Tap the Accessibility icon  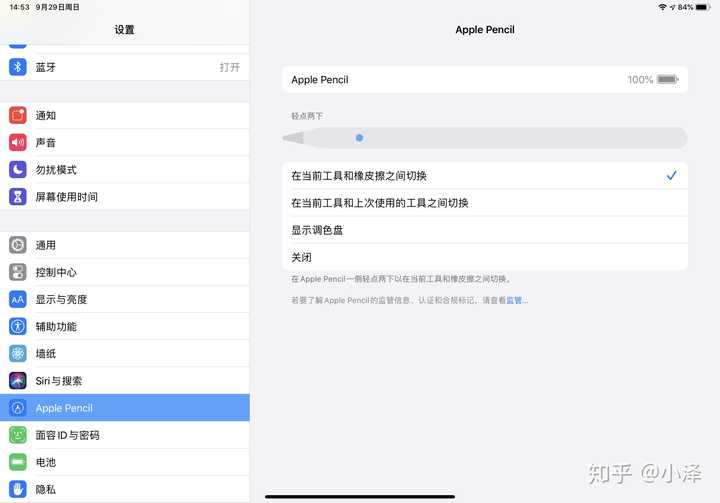[x=17, y=327]
